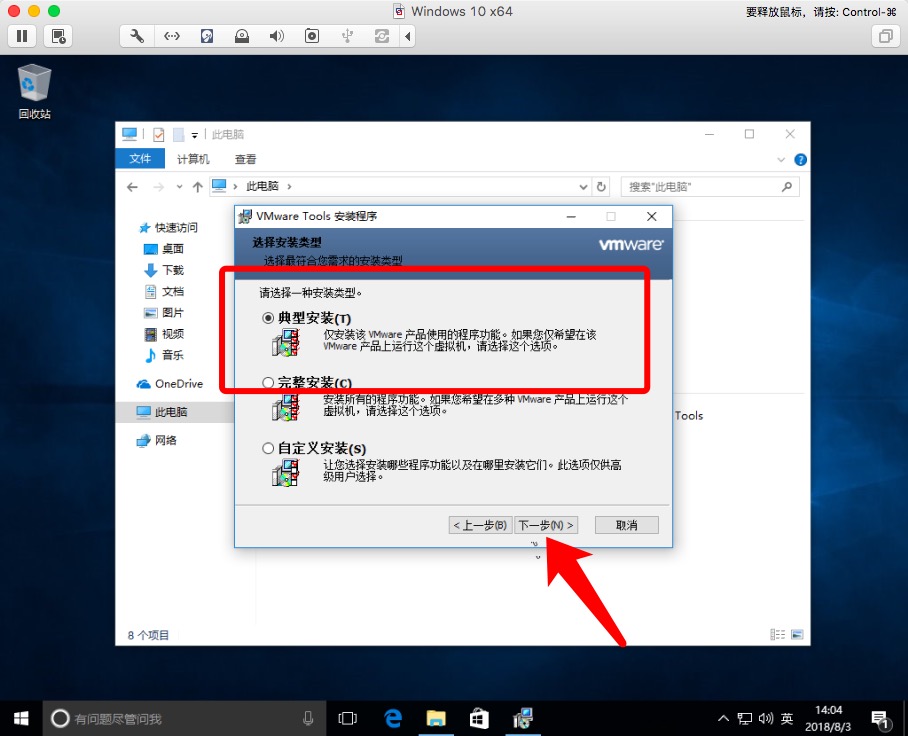Collapse the toolbar with left triangle
908x736 pixels.
click(x=408, y=36)
